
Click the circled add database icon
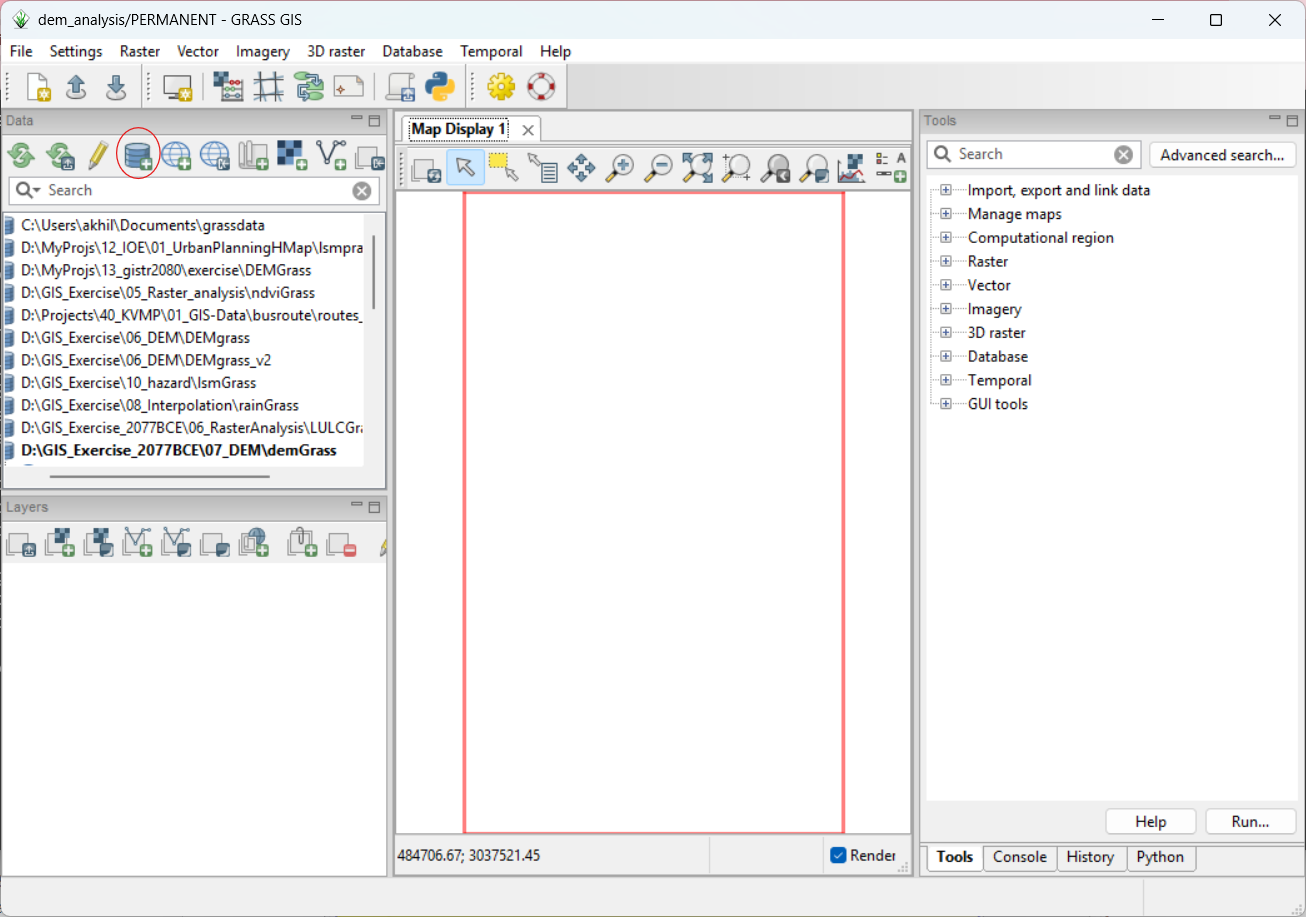pyautogui.click(x=137, y=155)
